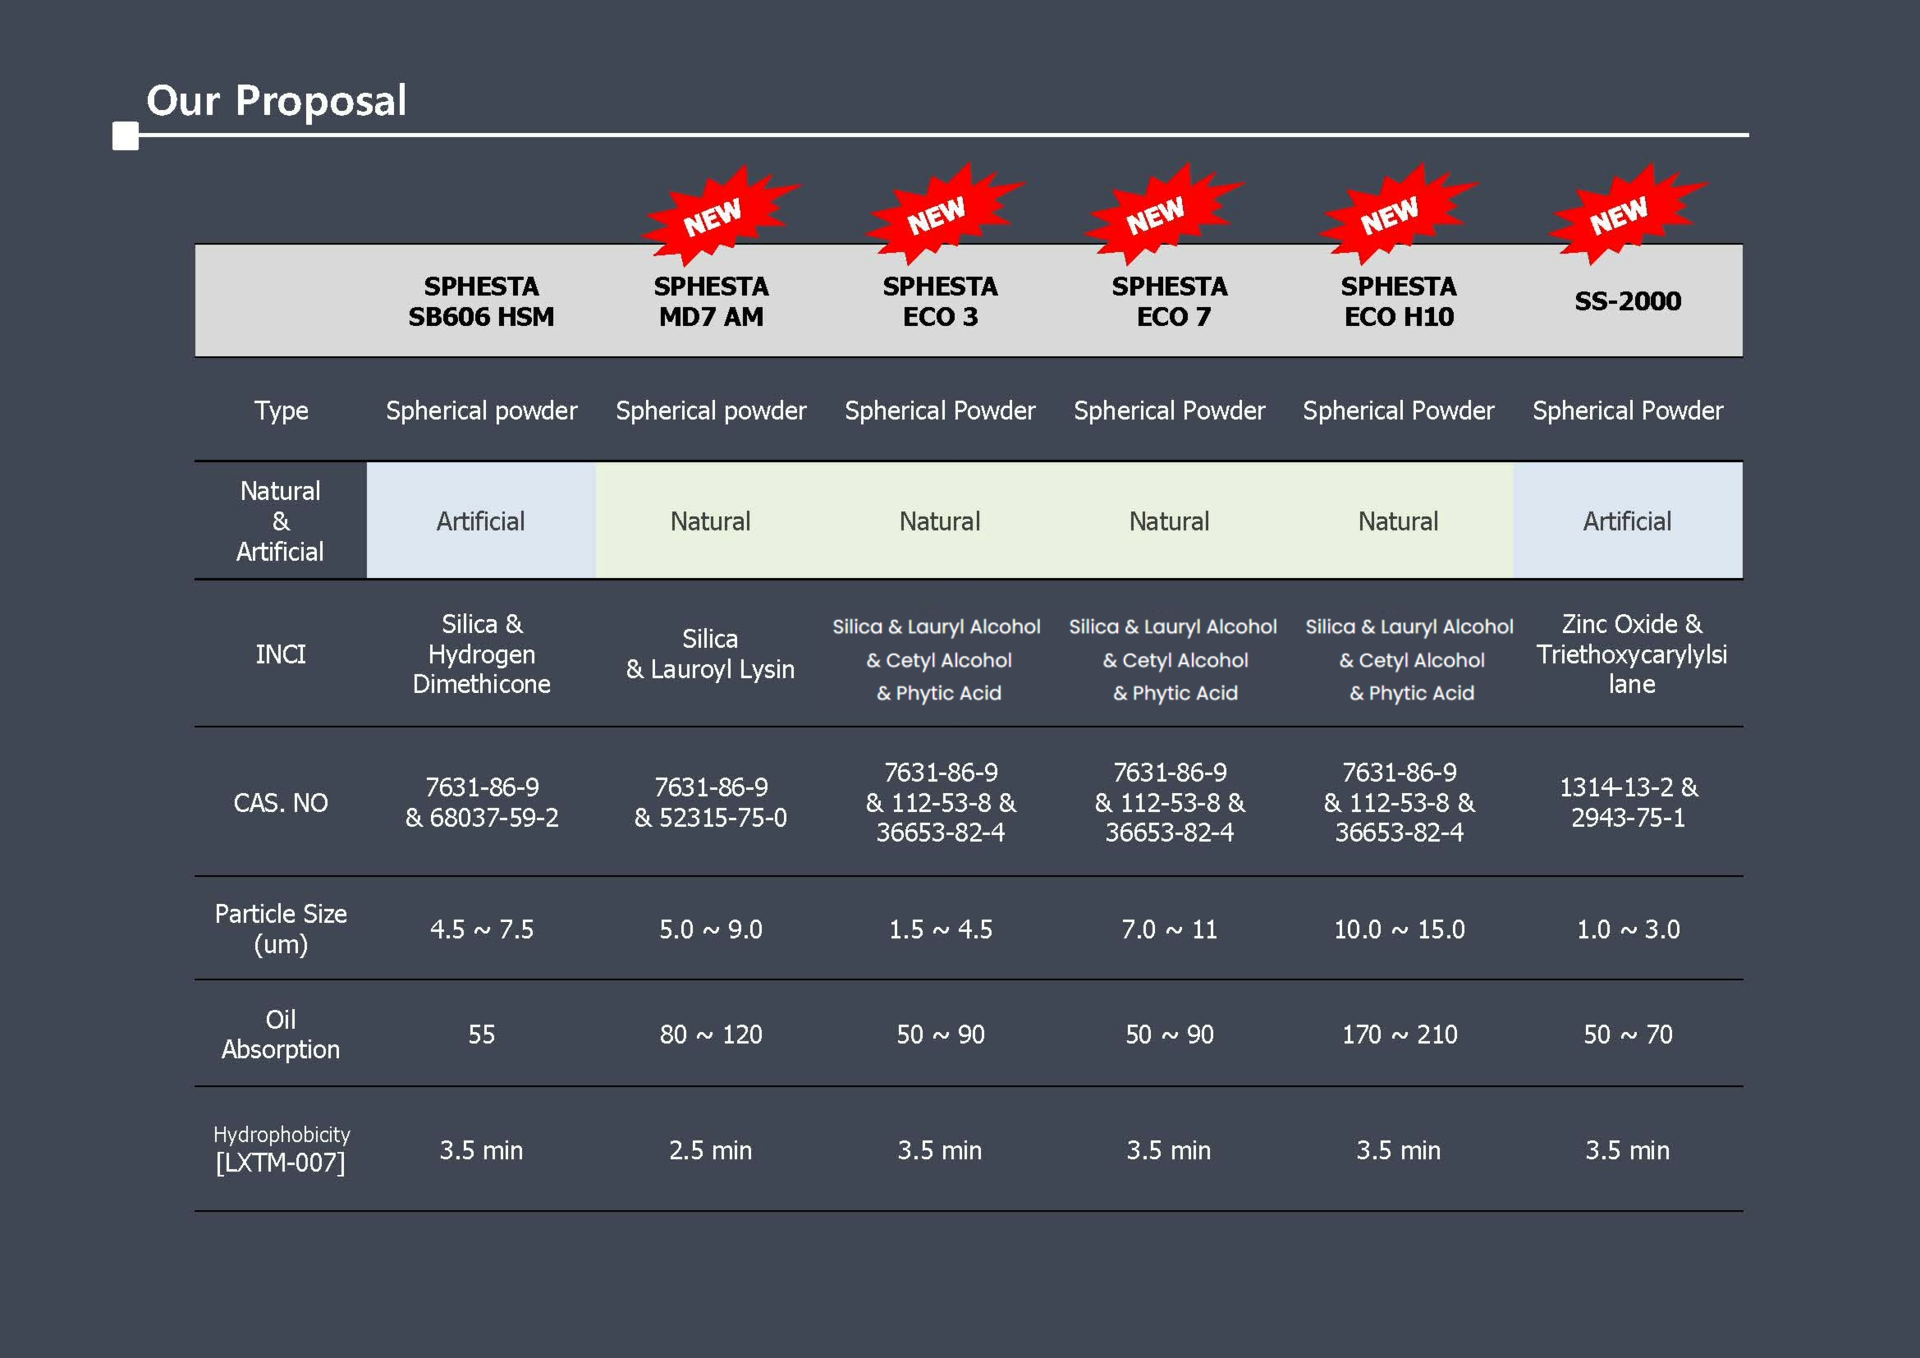Click the CAS number 1314-13-2 & 2943-75-1
1920x1358 pixels.
click(x=1627, y=802)
